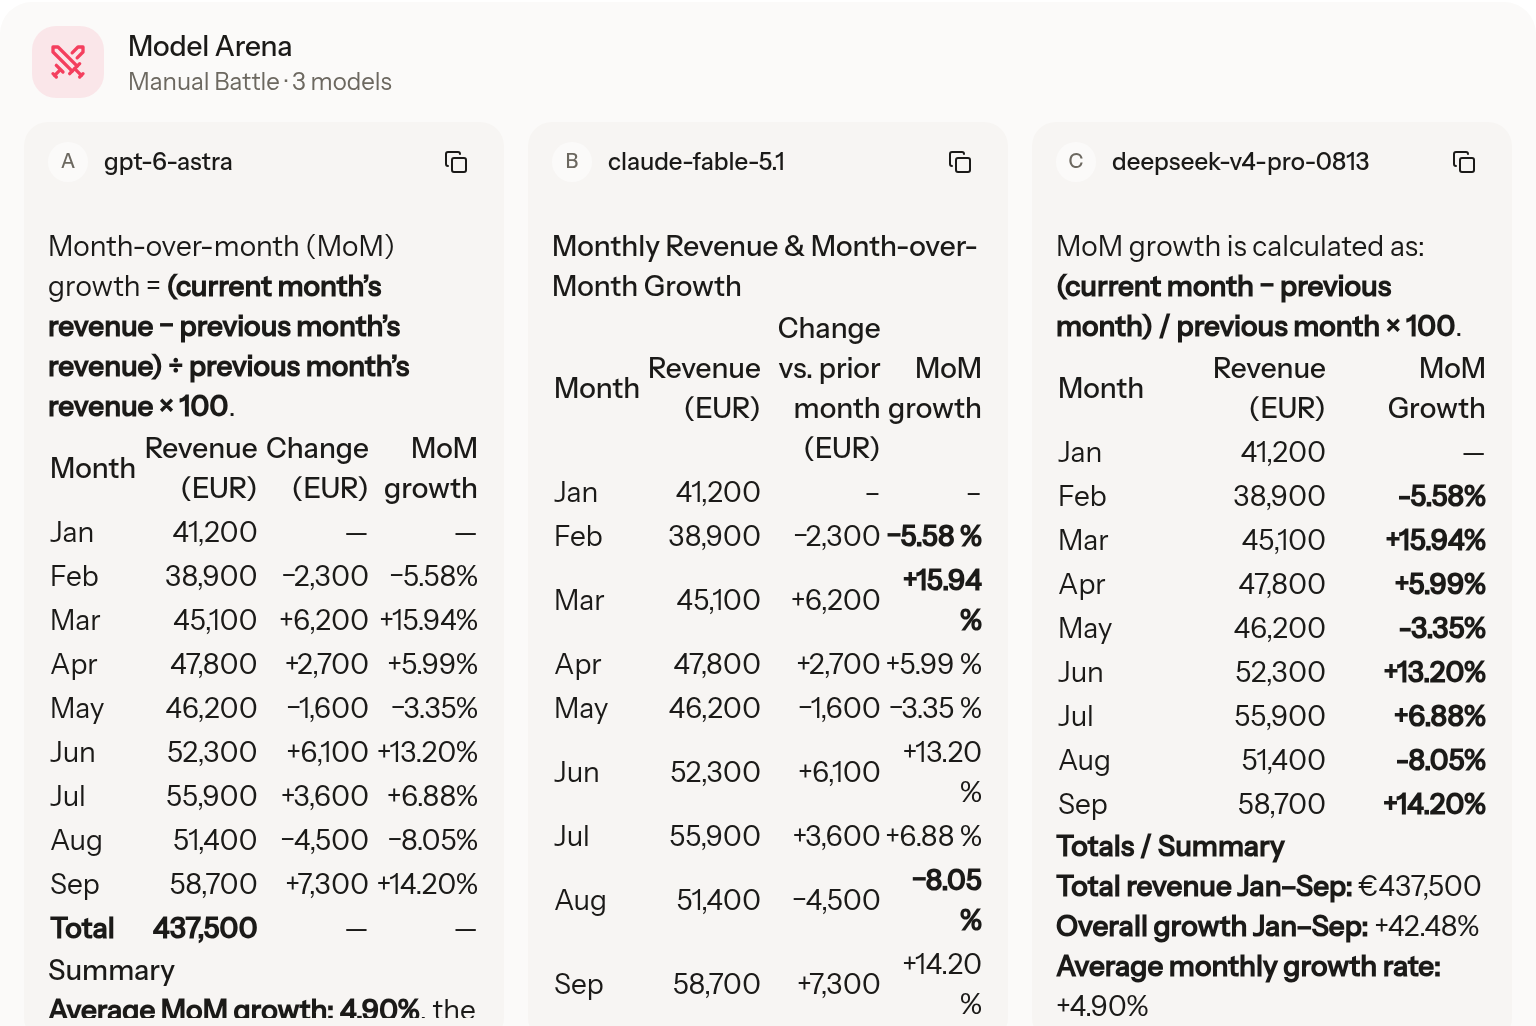Select the deepseek-v4-pro-0813 model name

1240,162
